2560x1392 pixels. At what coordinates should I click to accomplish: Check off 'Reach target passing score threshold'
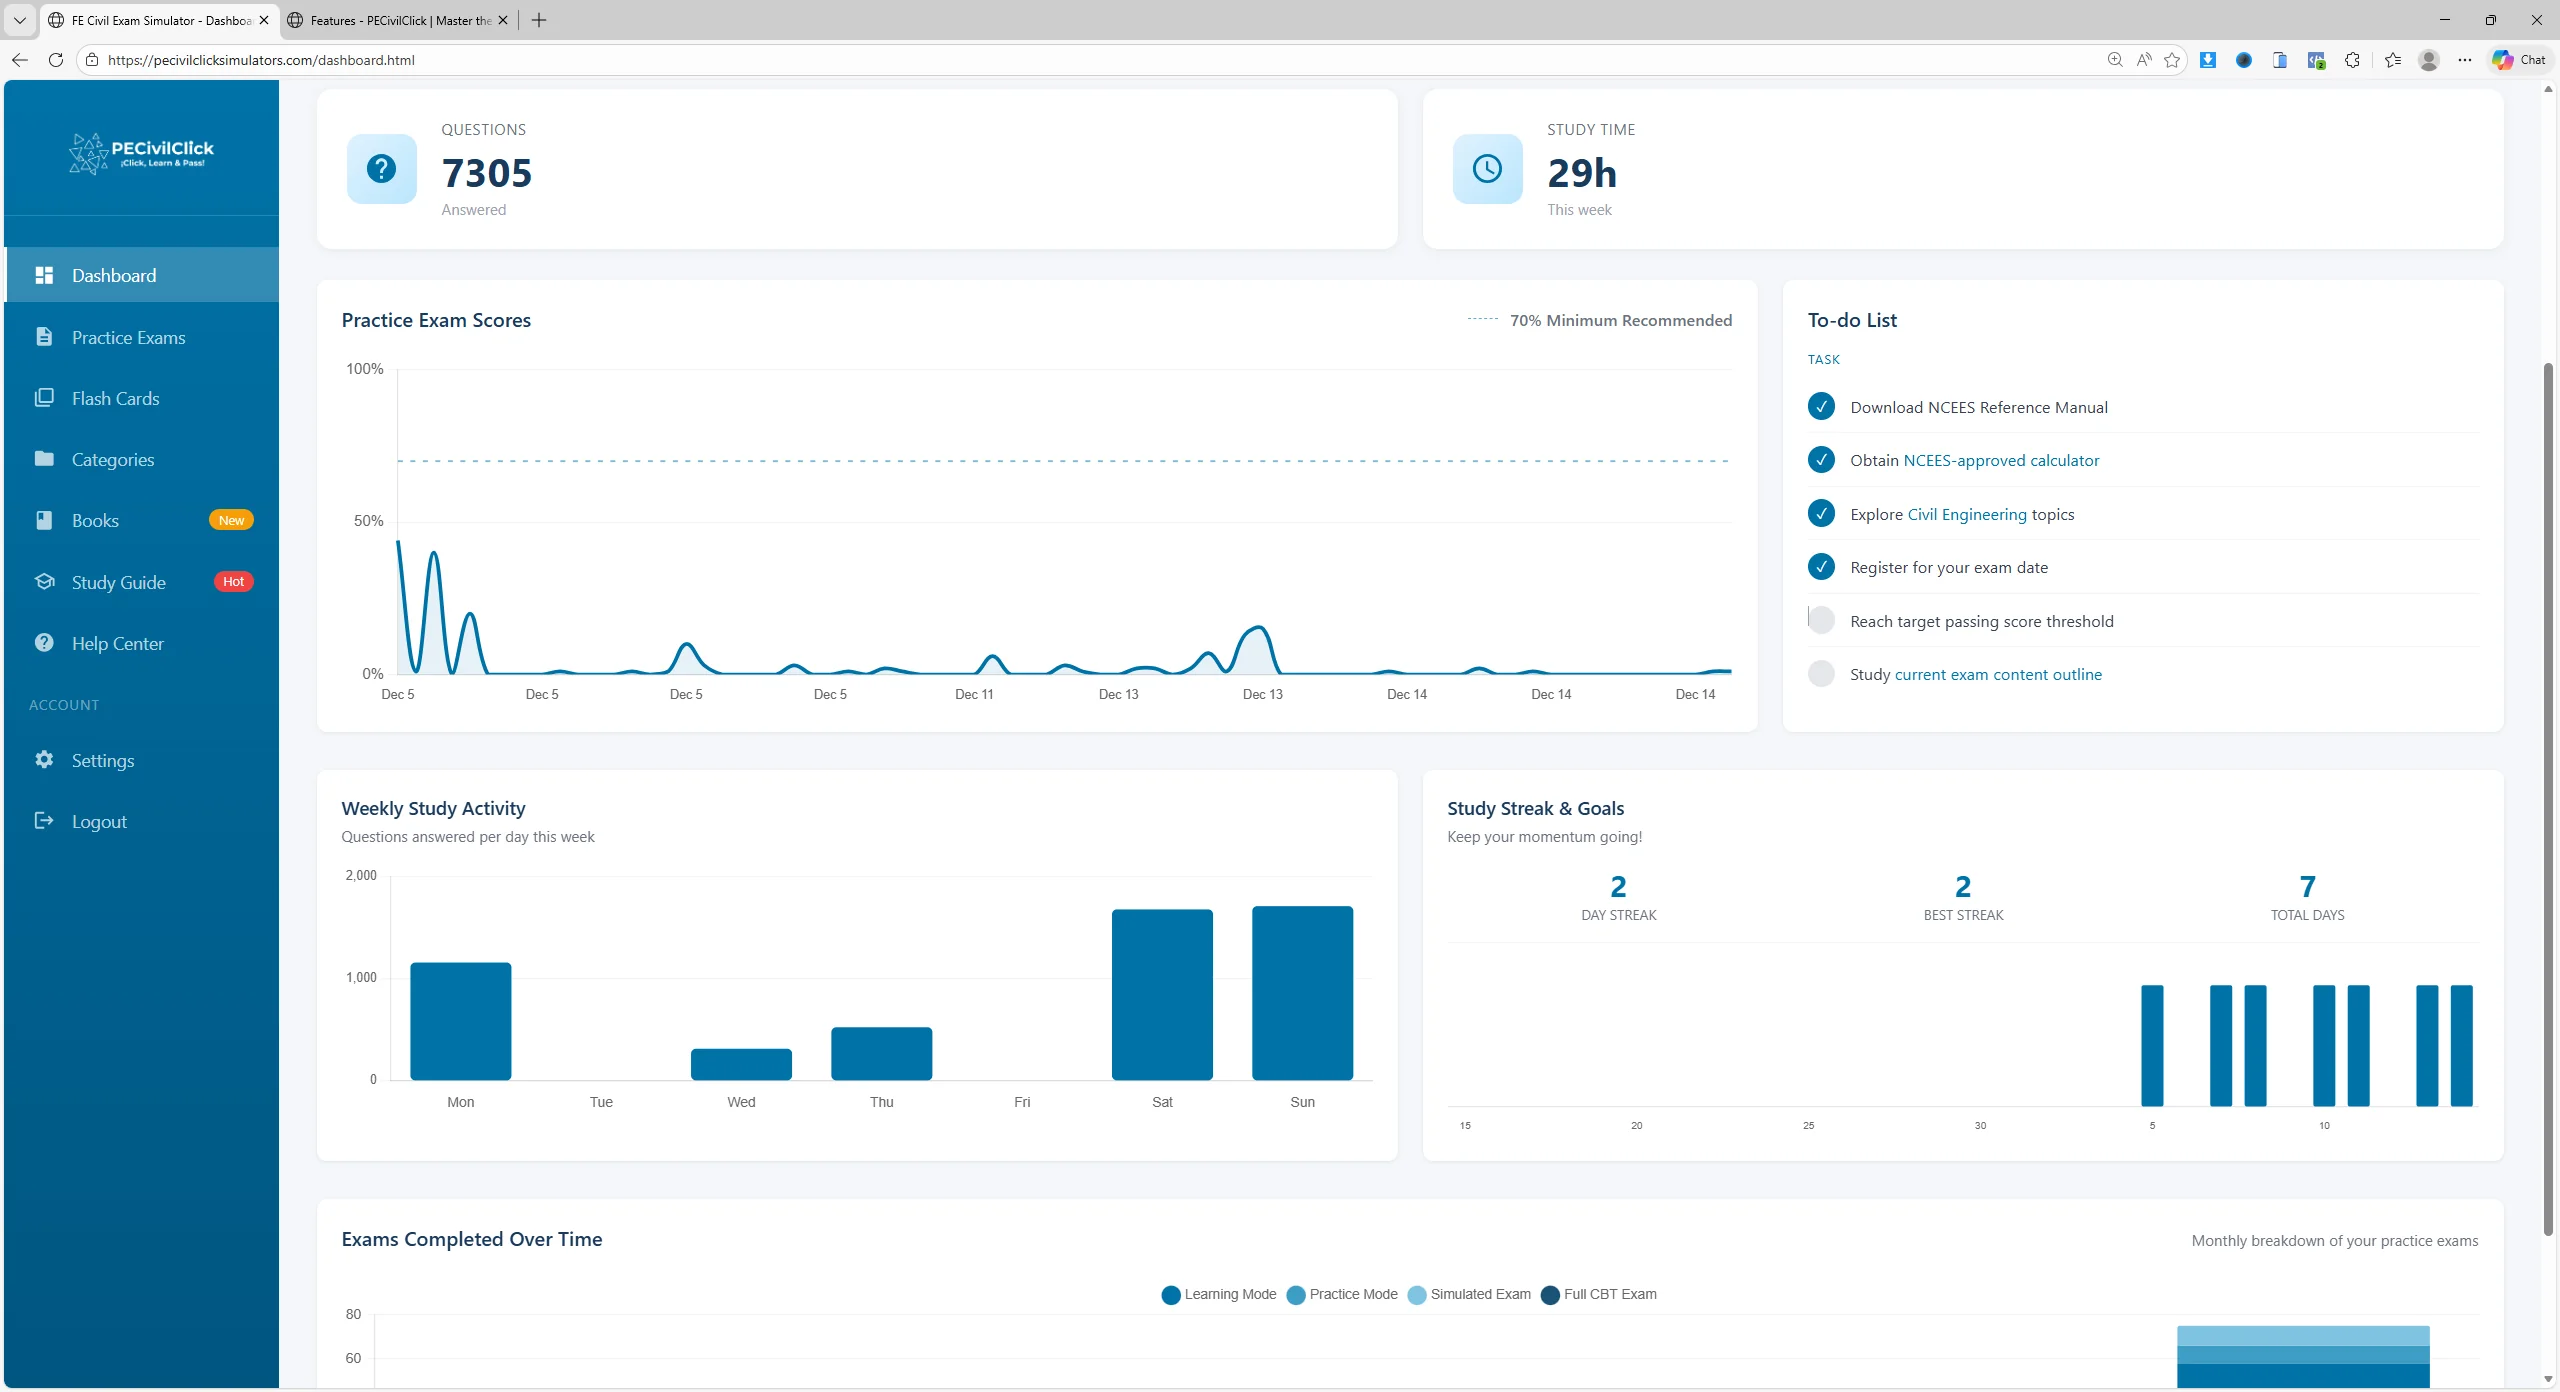click(1821, 620)
